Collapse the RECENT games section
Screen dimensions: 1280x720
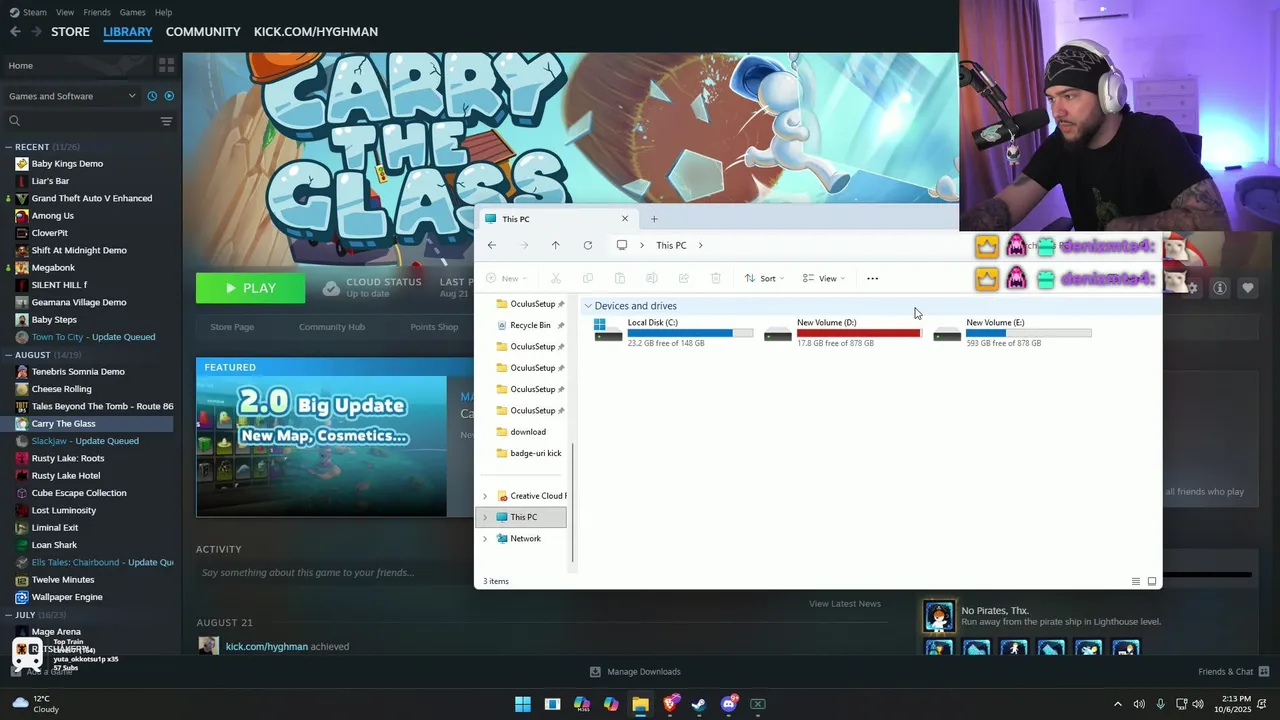coord(8,147)
